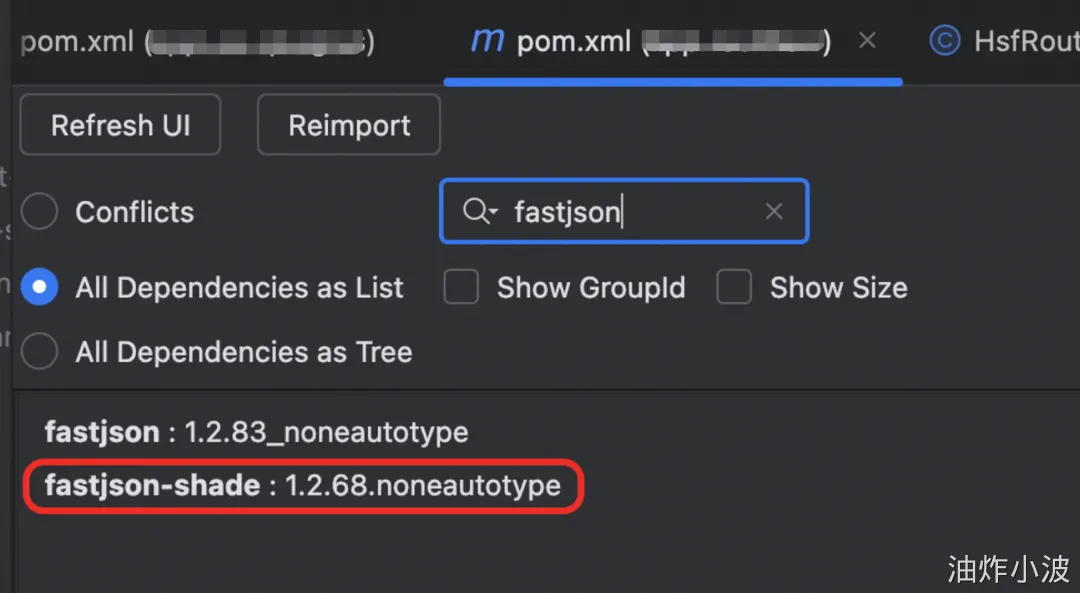The width and height of the screenshot is (1080, 593).
Task: Click the magnifier search icon
Action: 473,211
